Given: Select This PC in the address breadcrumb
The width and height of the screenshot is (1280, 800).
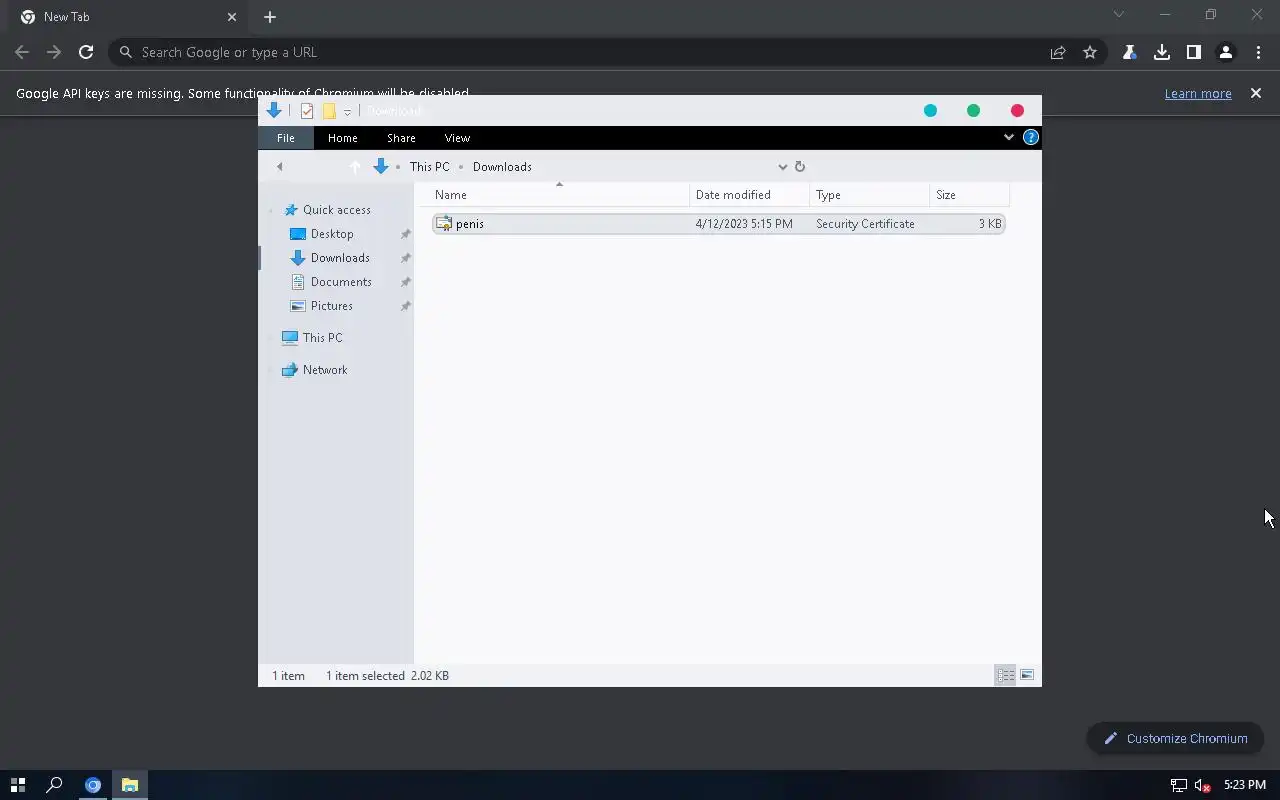Looking at the screenshot, I should click(x=429, y=167).
